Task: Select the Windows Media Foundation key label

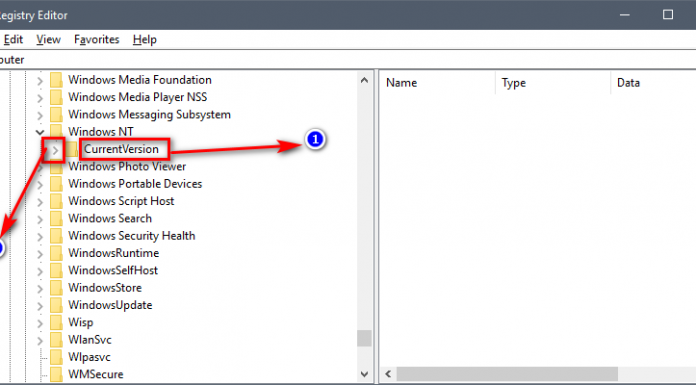Action: click(x=140, y=80)
